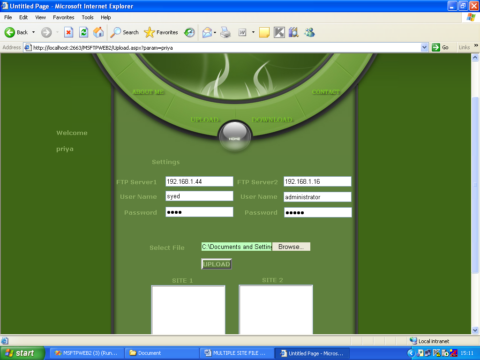Click the page scrollbar up arrow
This screenshot has height=360, width=480.
[475, 58]
